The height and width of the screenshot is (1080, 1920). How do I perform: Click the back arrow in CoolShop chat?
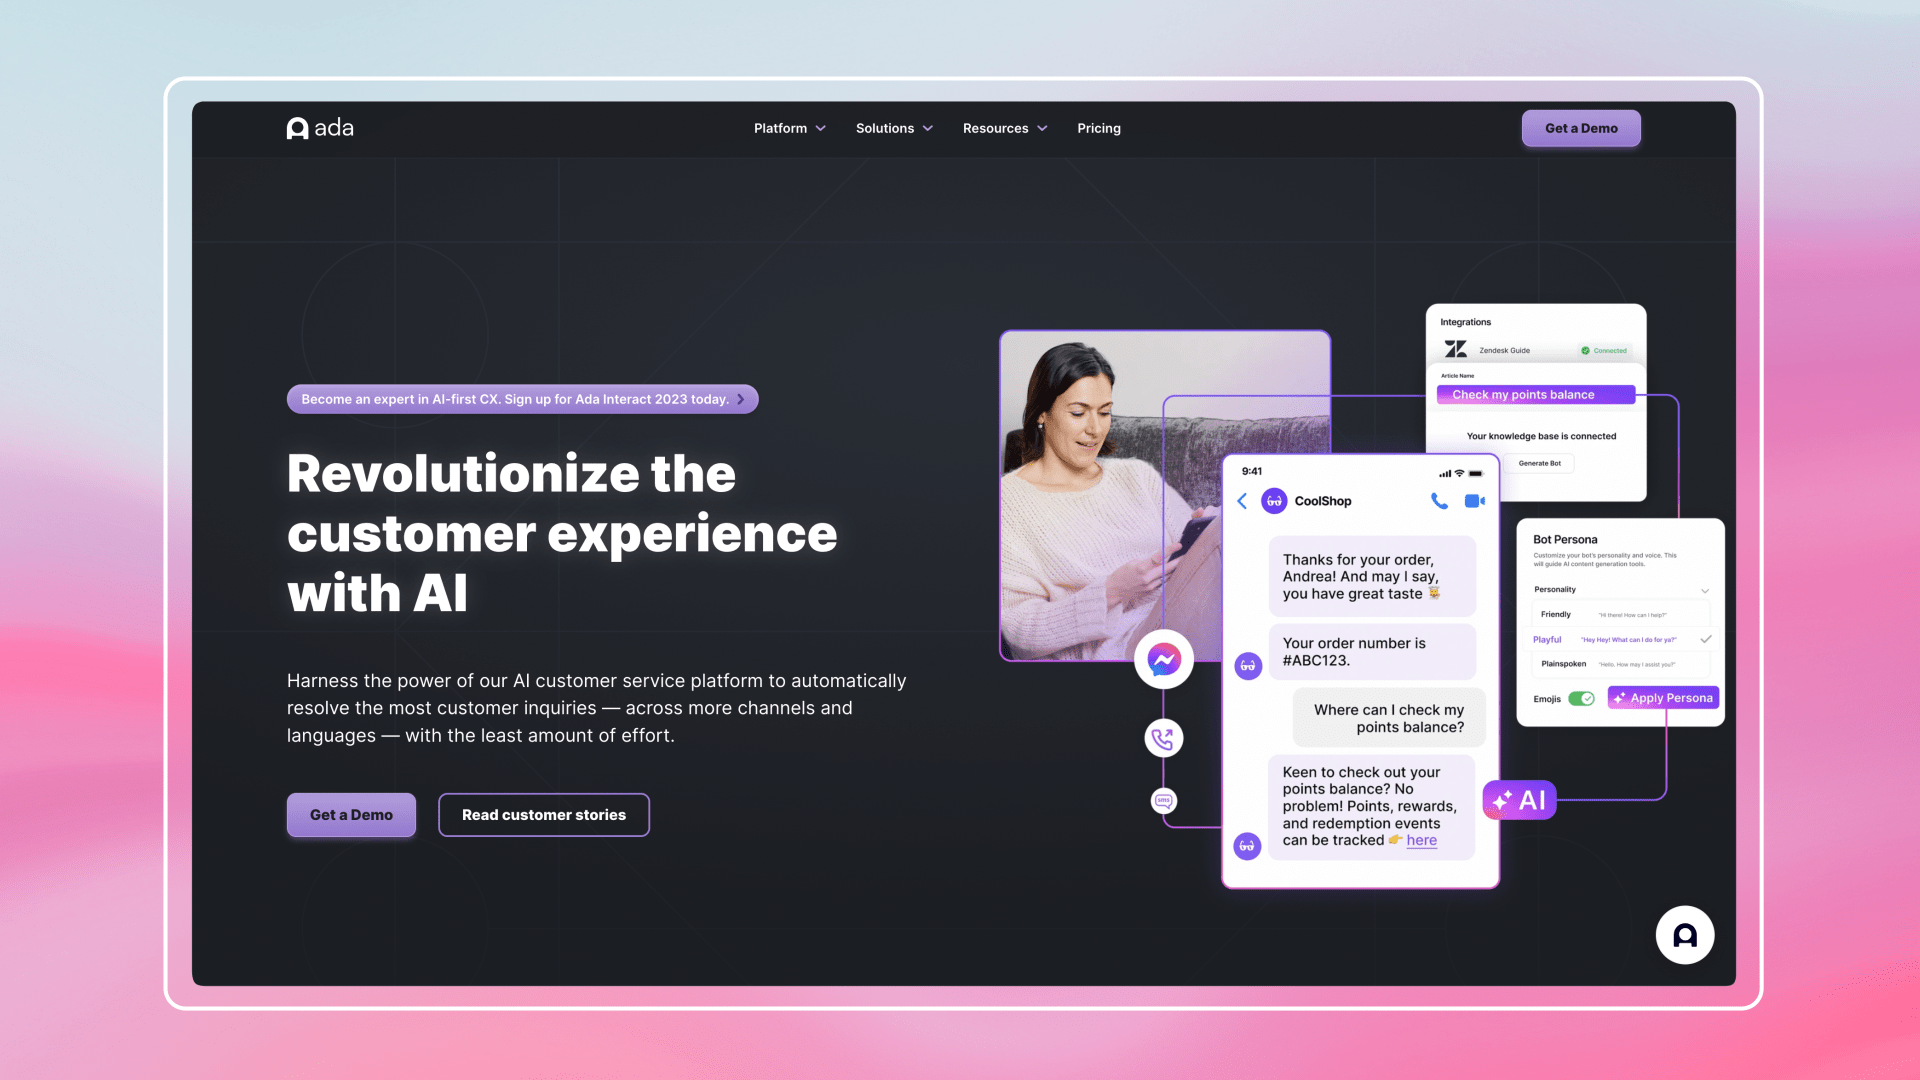pos(1244,500)
